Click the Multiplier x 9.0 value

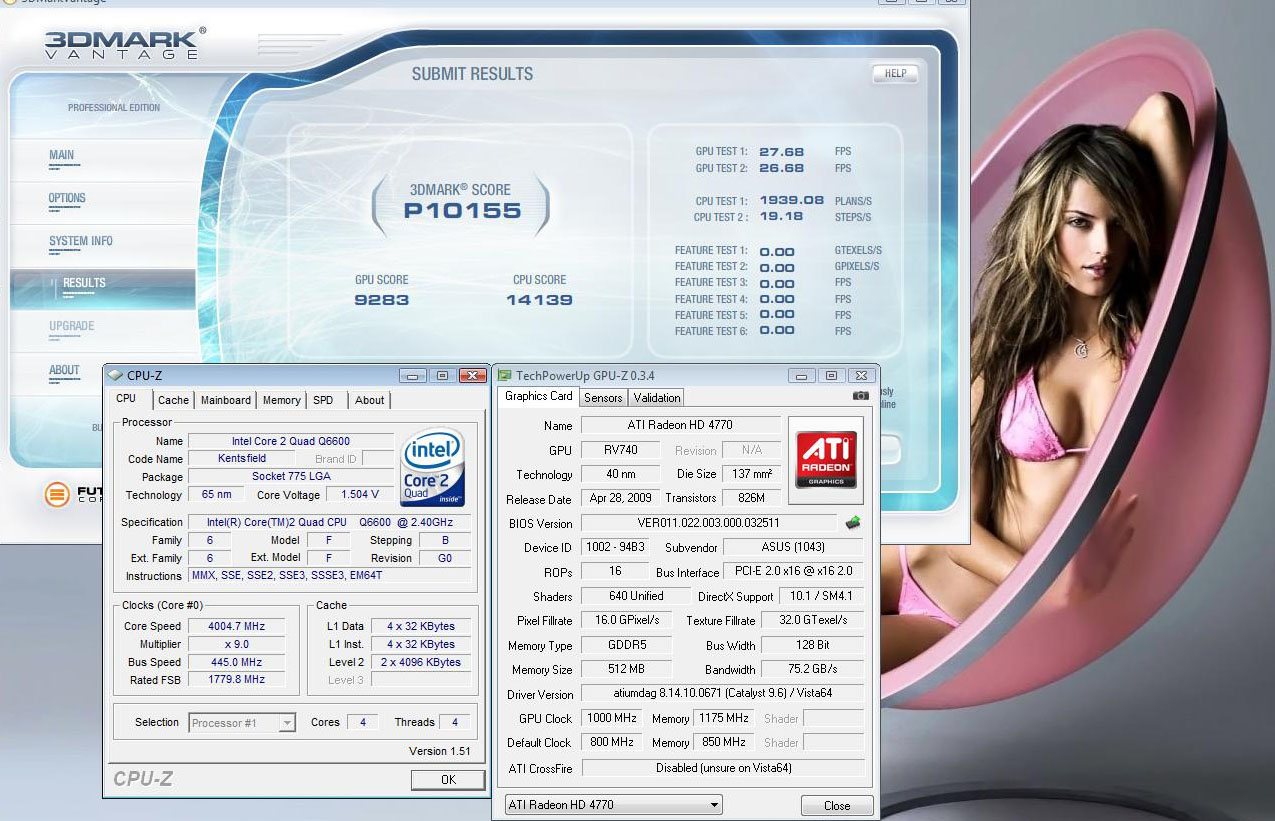(x=235, y=644)
